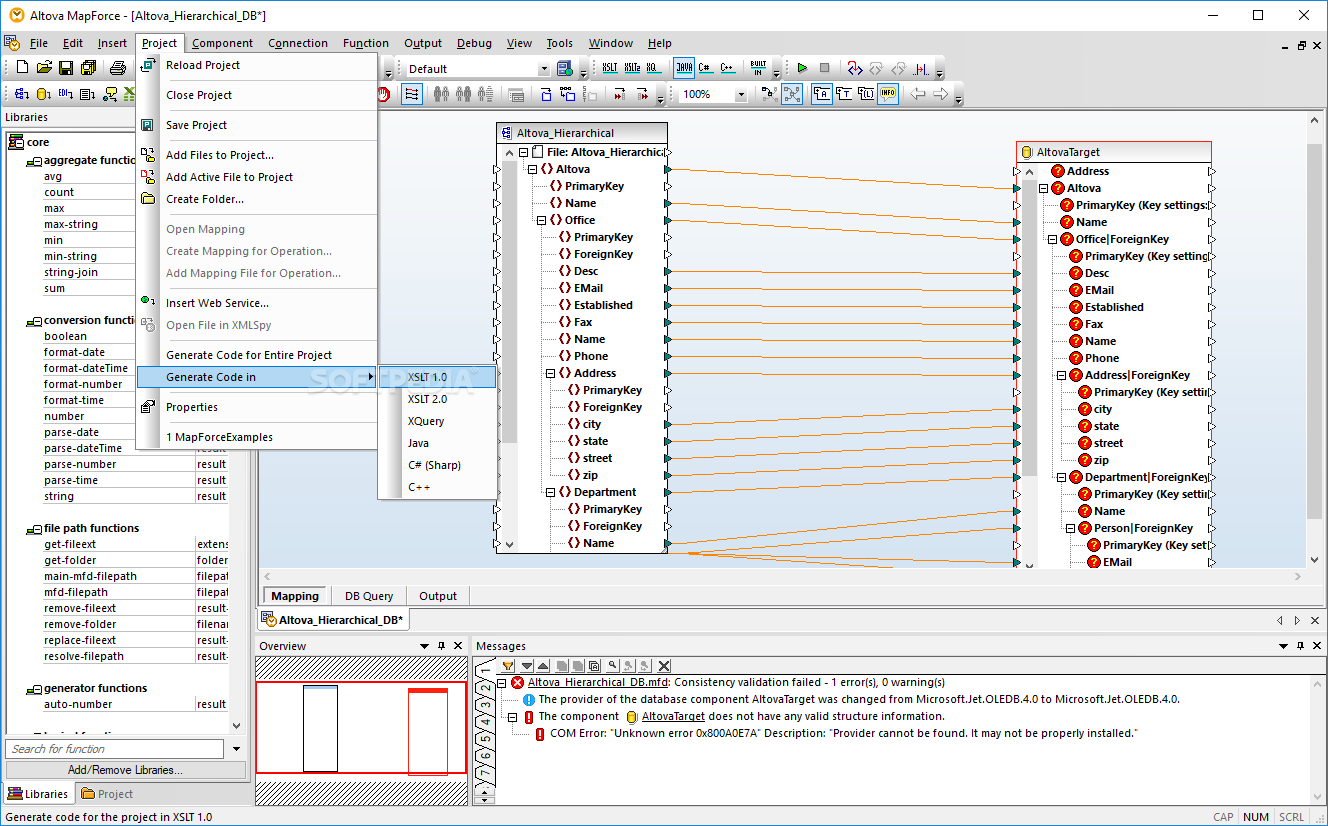Toggle the highlighted auto-connect children button
Viewport: 1328px width, 826px height.
tap(791, 94)
